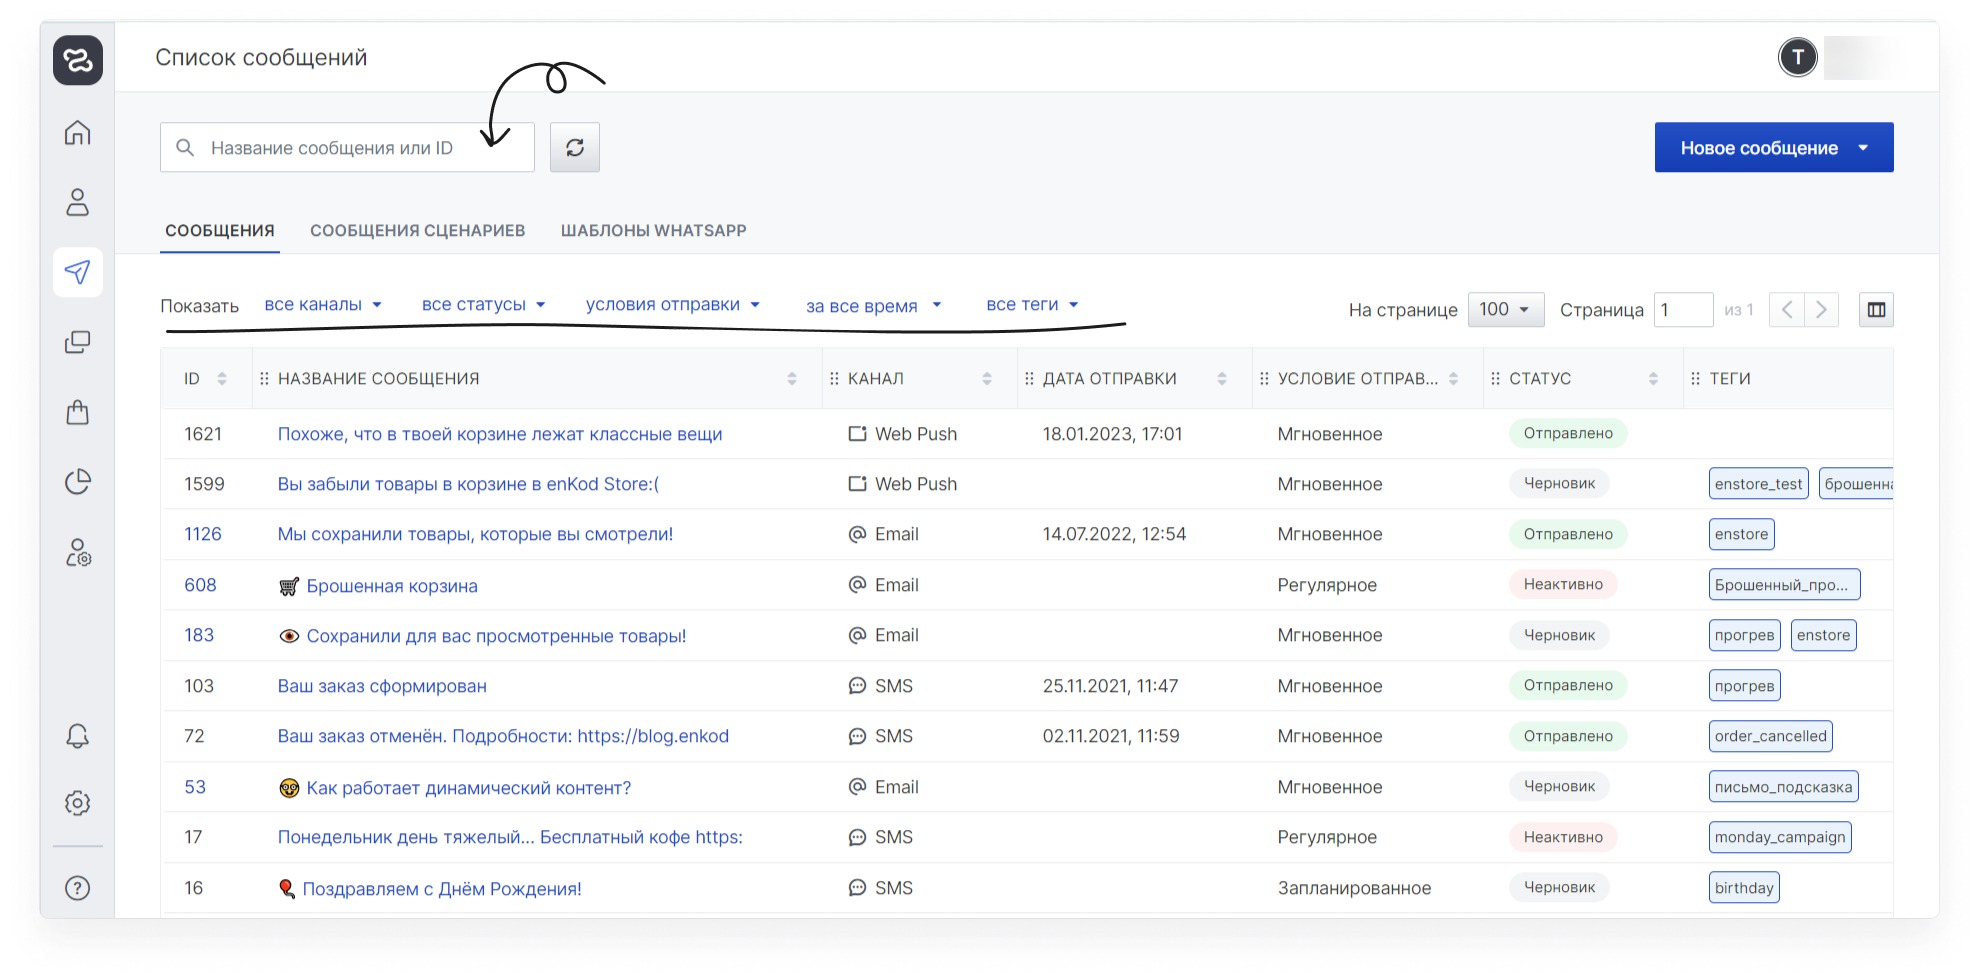This screenshot has width=1979, height=978.
Task: Open the Reports pie chart icon
Action: tap(78, 482)
